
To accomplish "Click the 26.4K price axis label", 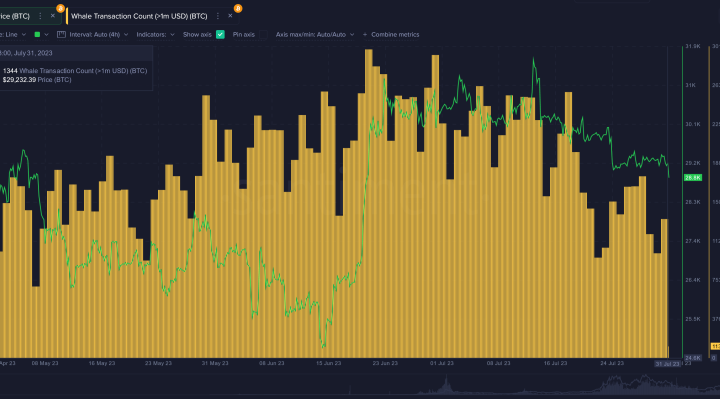I will (692, 280).
